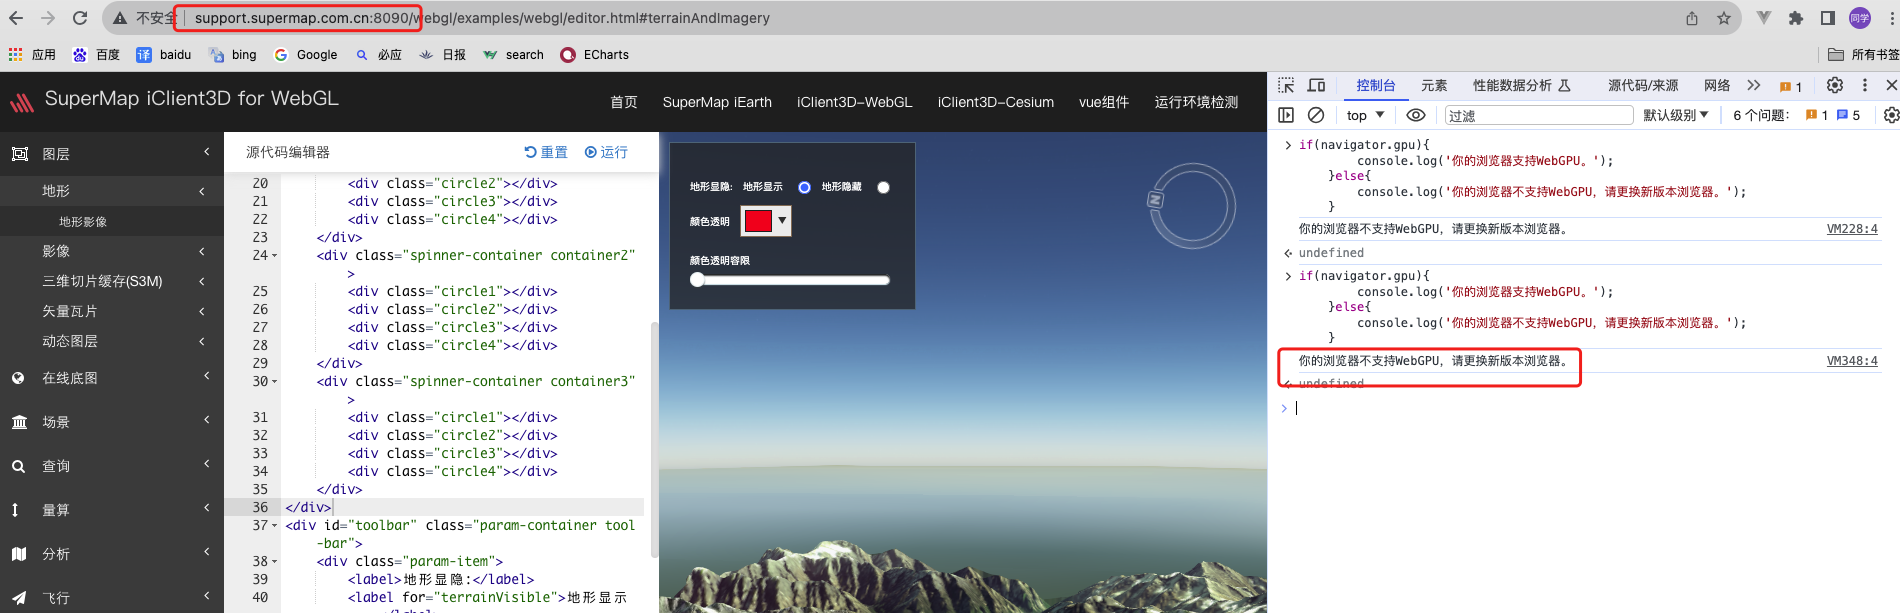This screenshot has width=1900, height=613.
Task: Switch to the 网络 network tab
Action: [x=1717, y=86]
